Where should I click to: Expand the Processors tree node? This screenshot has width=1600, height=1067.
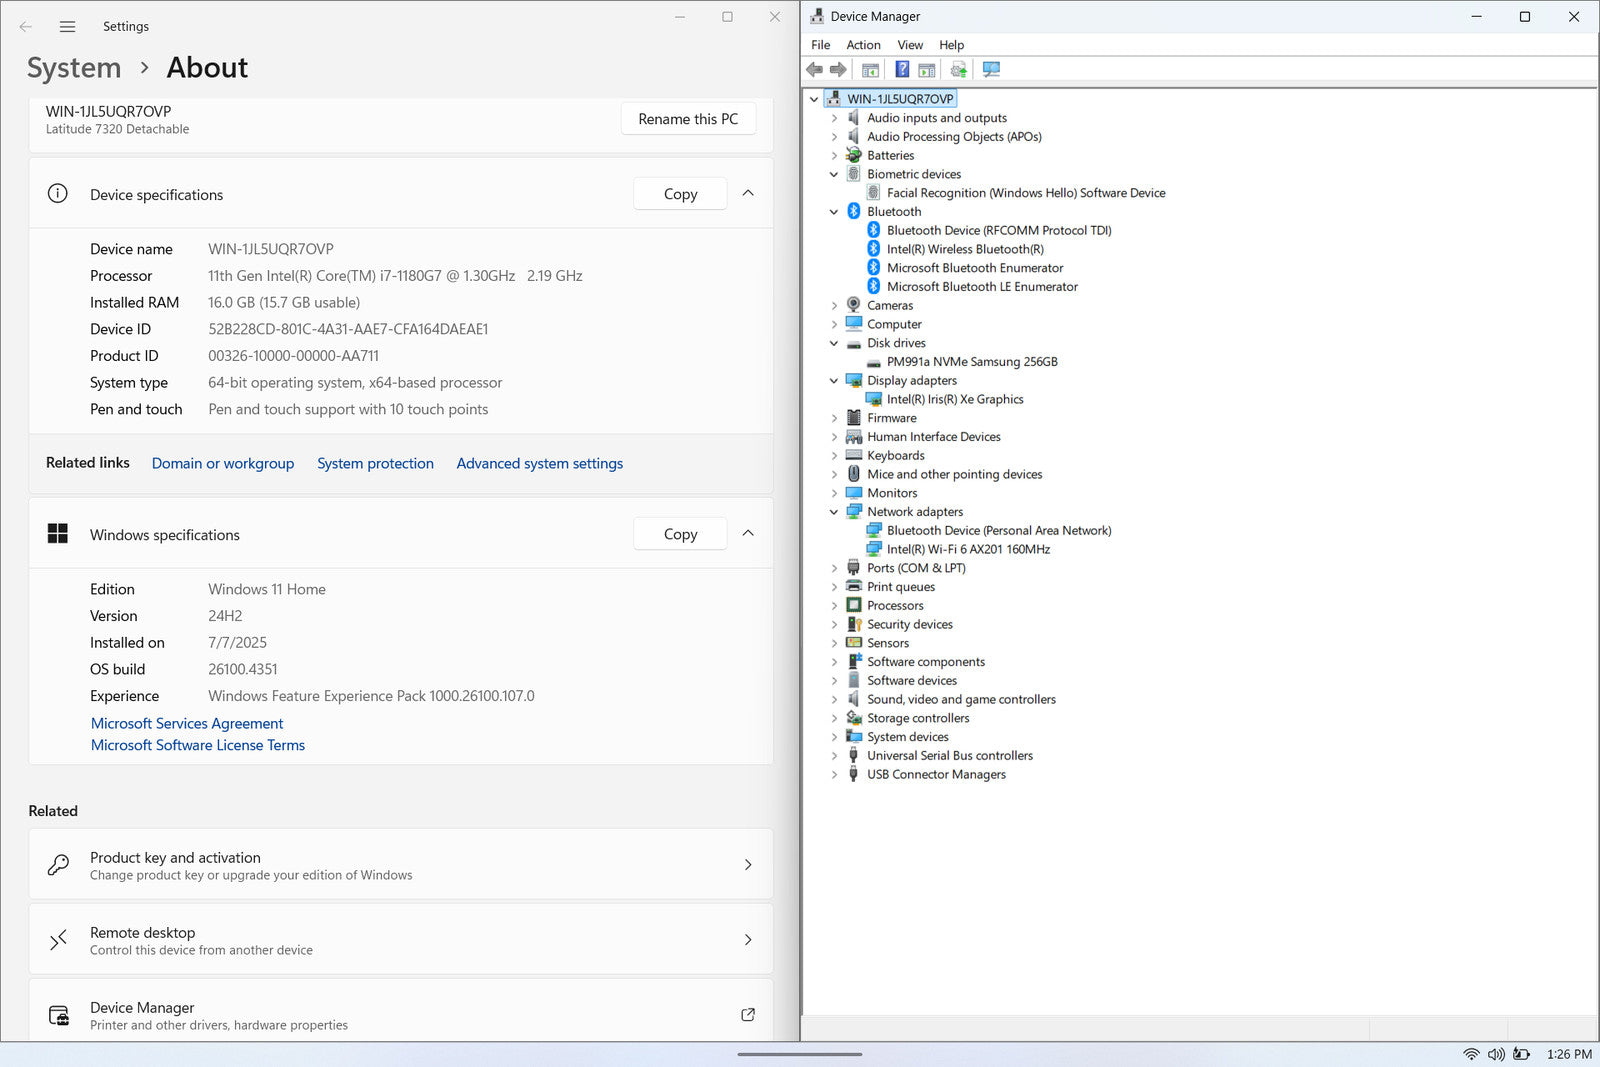834,606
